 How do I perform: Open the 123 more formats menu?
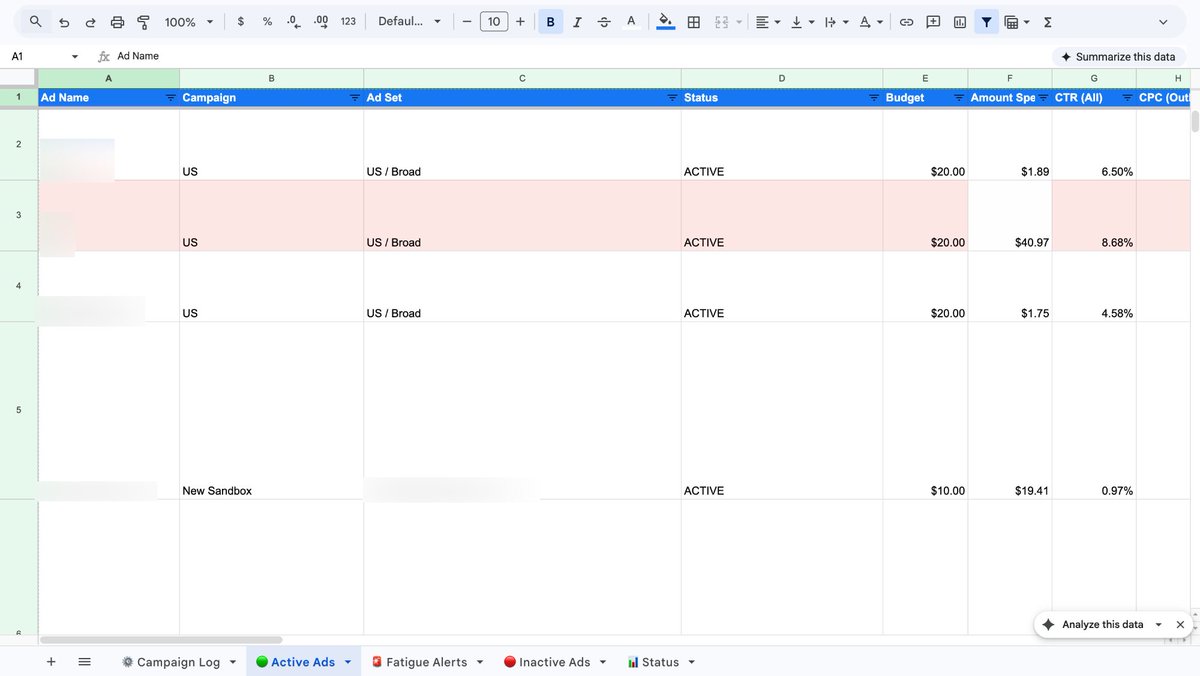point(348,21)
